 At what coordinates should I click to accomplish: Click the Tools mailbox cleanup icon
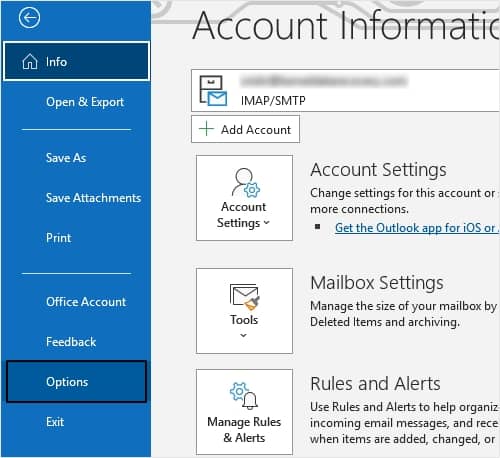pyautogui.click(x=244, y=297)
